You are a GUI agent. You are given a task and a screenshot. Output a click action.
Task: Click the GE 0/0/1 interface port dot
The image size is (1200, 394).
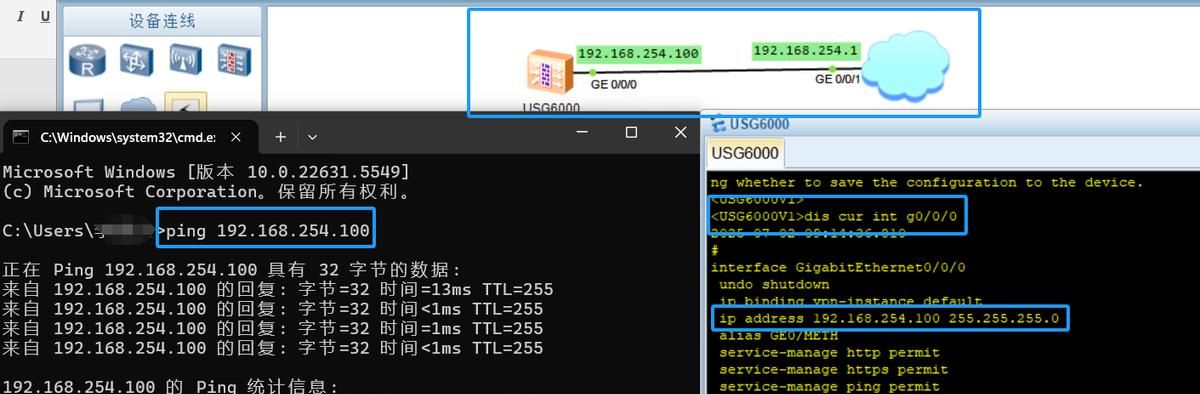coord(832,69)
